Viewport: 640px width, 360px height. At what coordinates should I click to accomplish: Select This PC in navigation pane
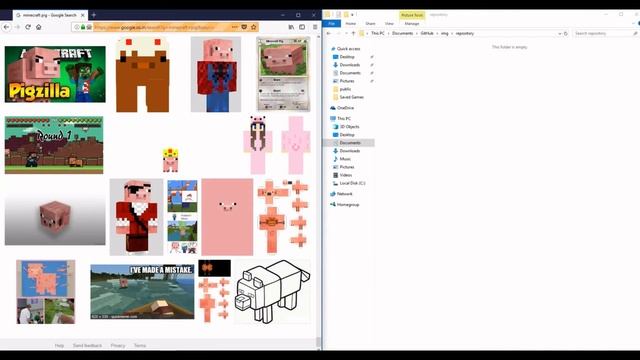pos(344,118)
